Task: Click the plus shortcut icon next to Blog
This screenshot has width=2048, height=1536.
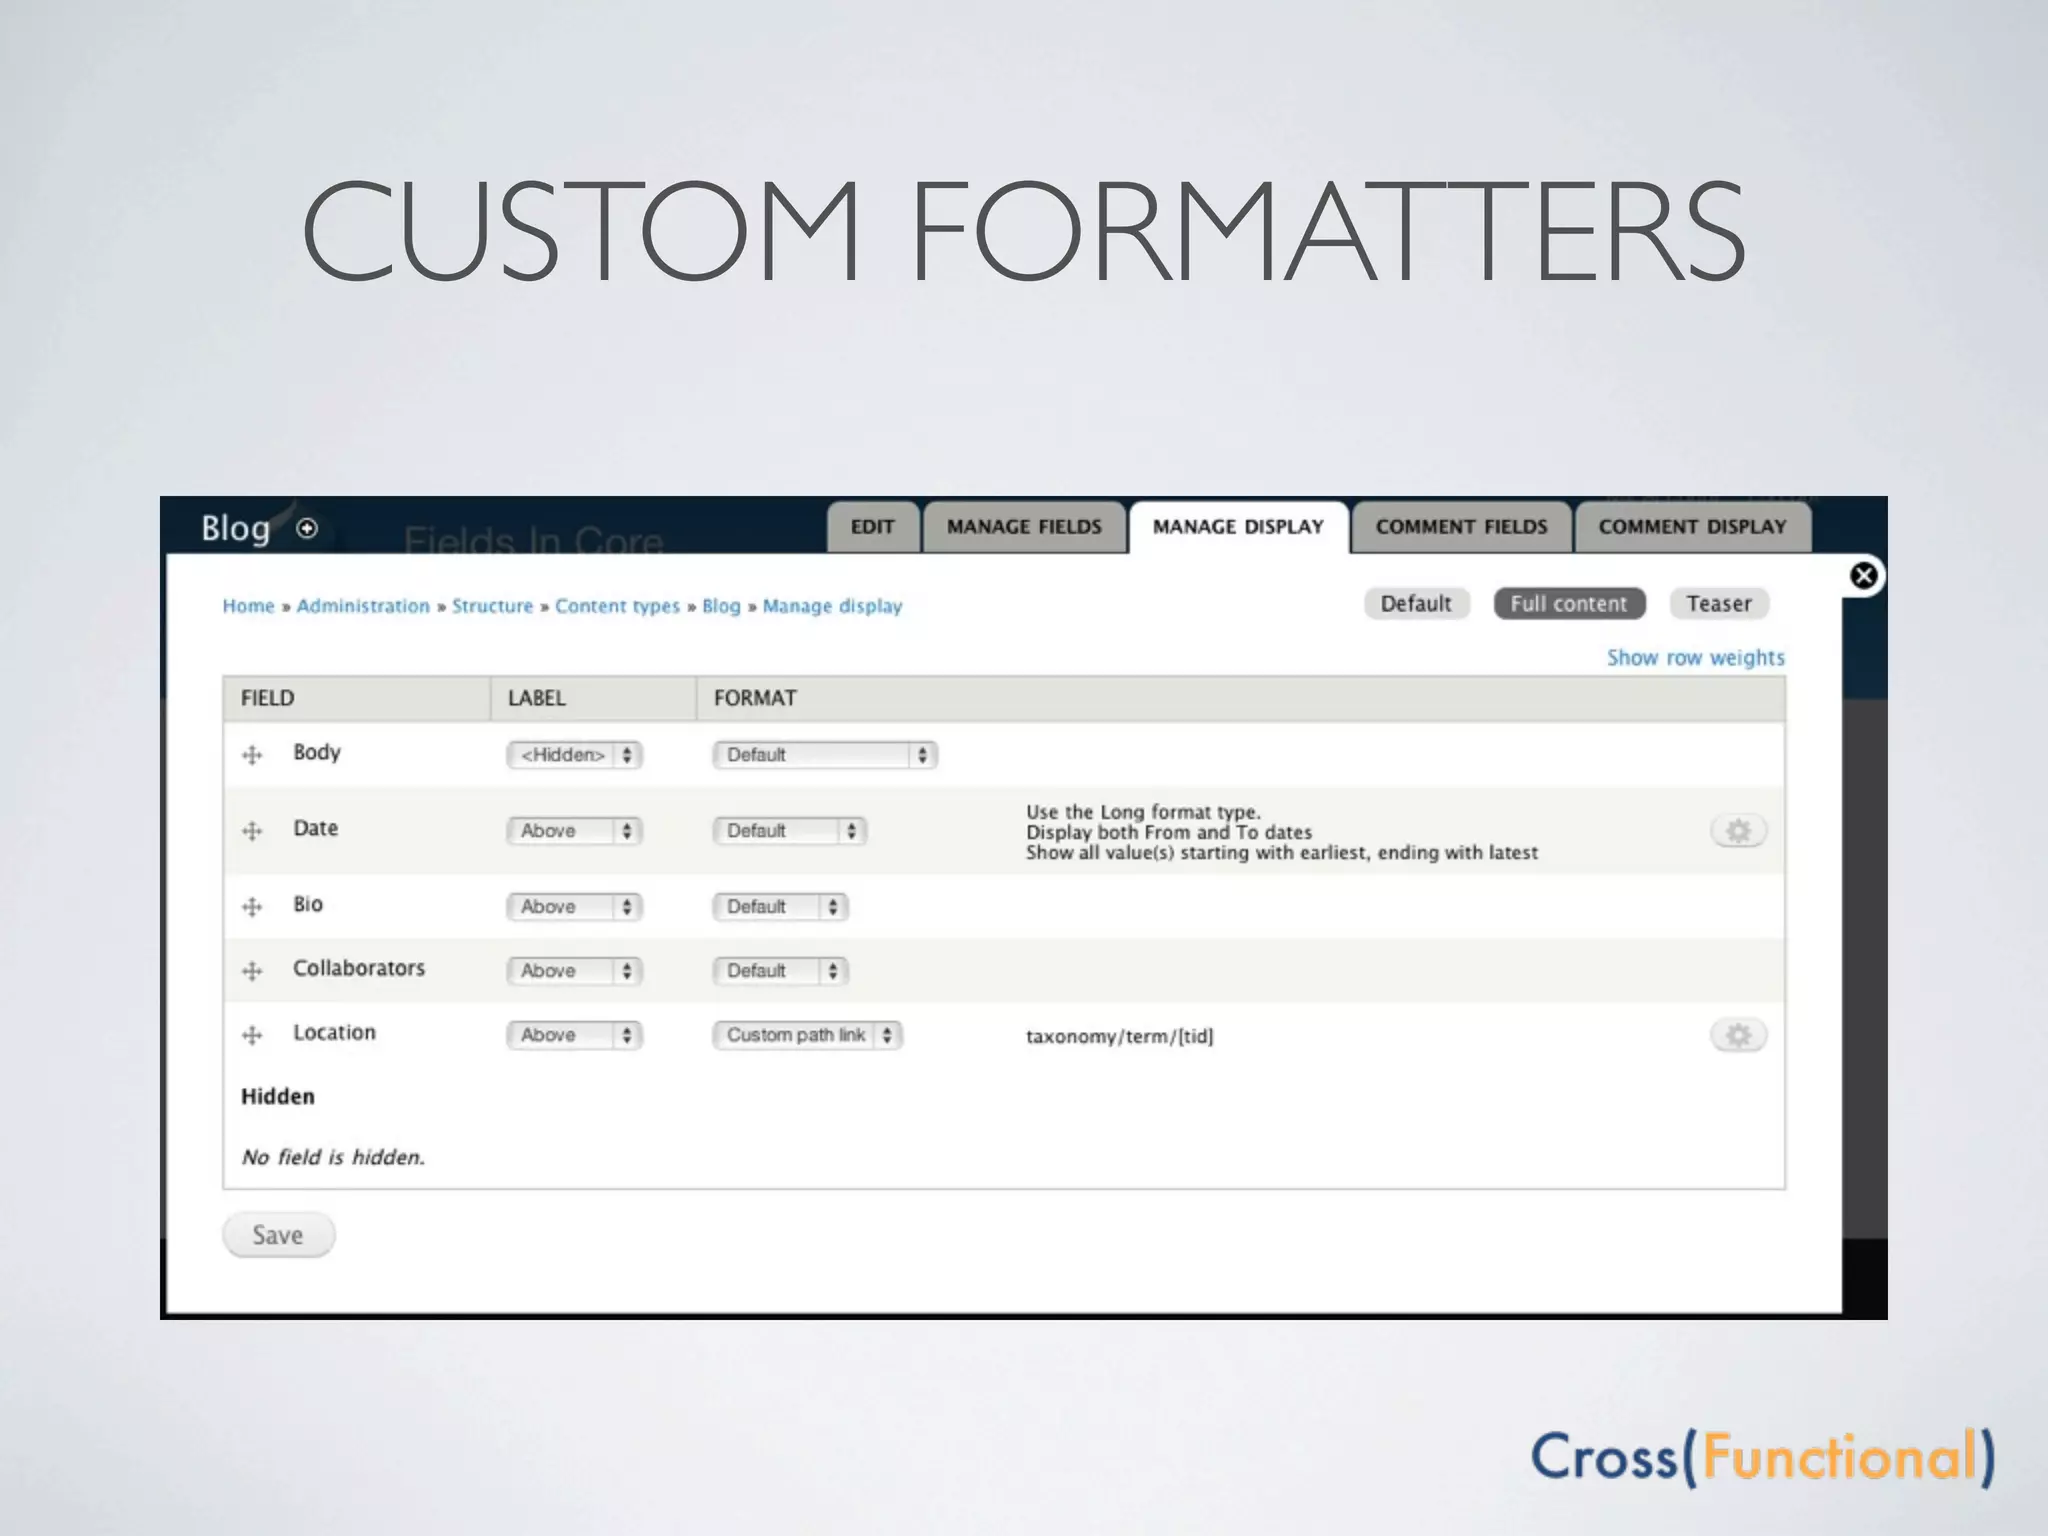Action: pos(308,528)
